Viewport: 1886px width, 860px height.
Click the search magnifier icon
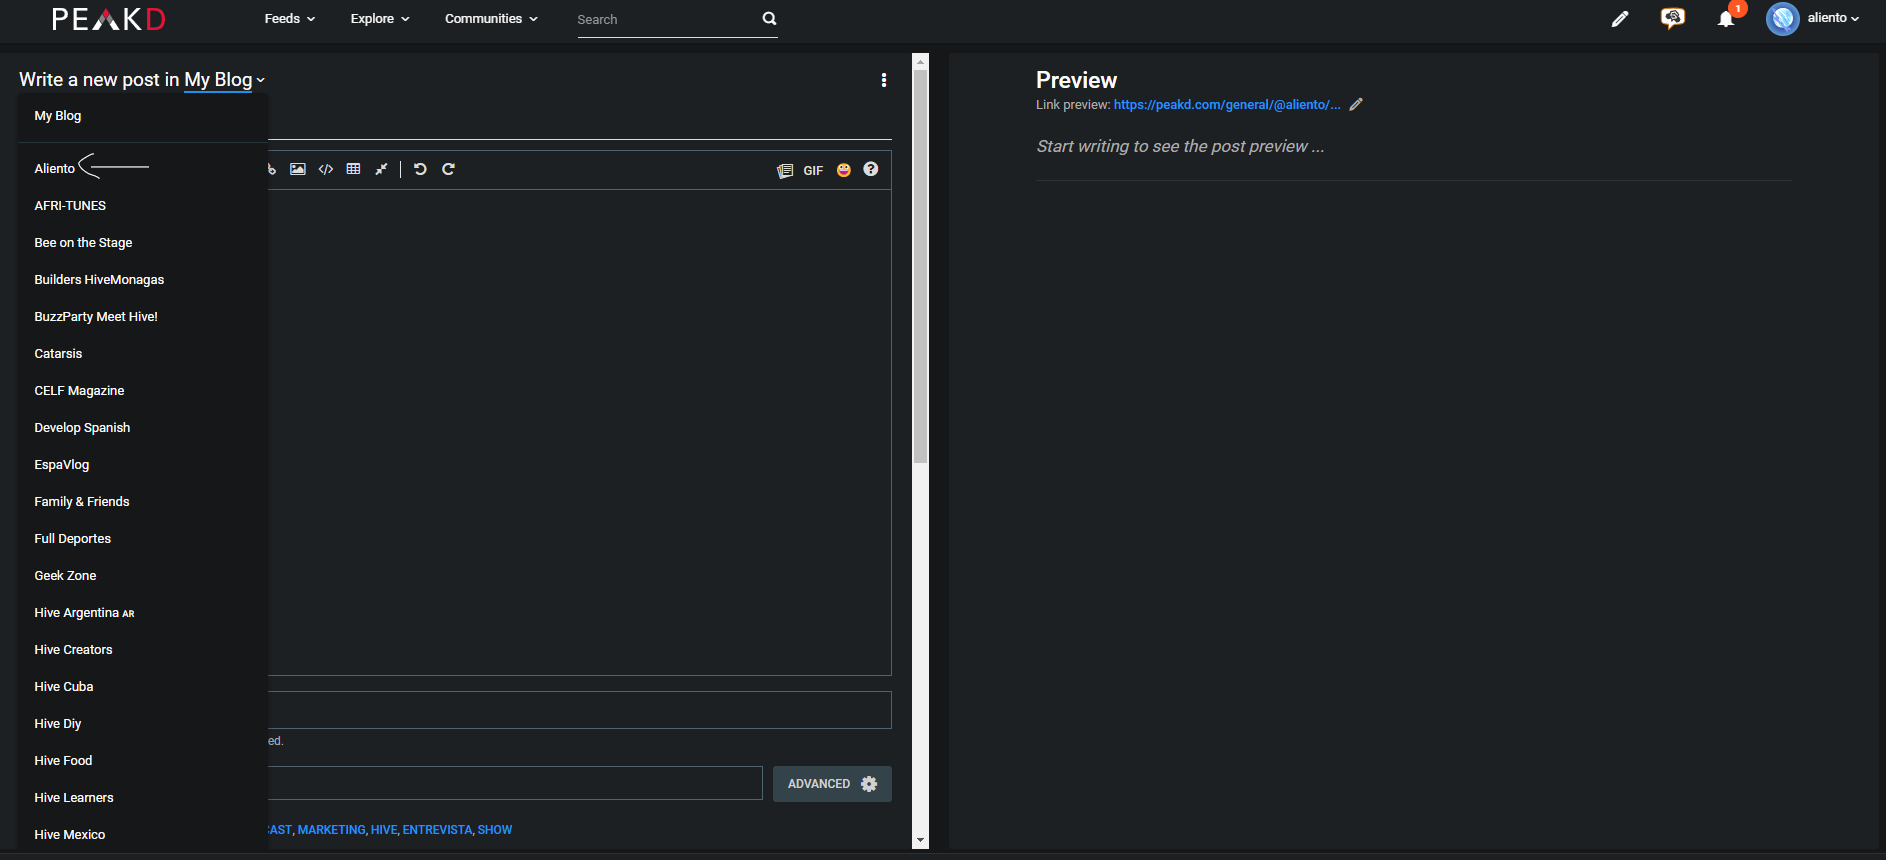[769, 18]
